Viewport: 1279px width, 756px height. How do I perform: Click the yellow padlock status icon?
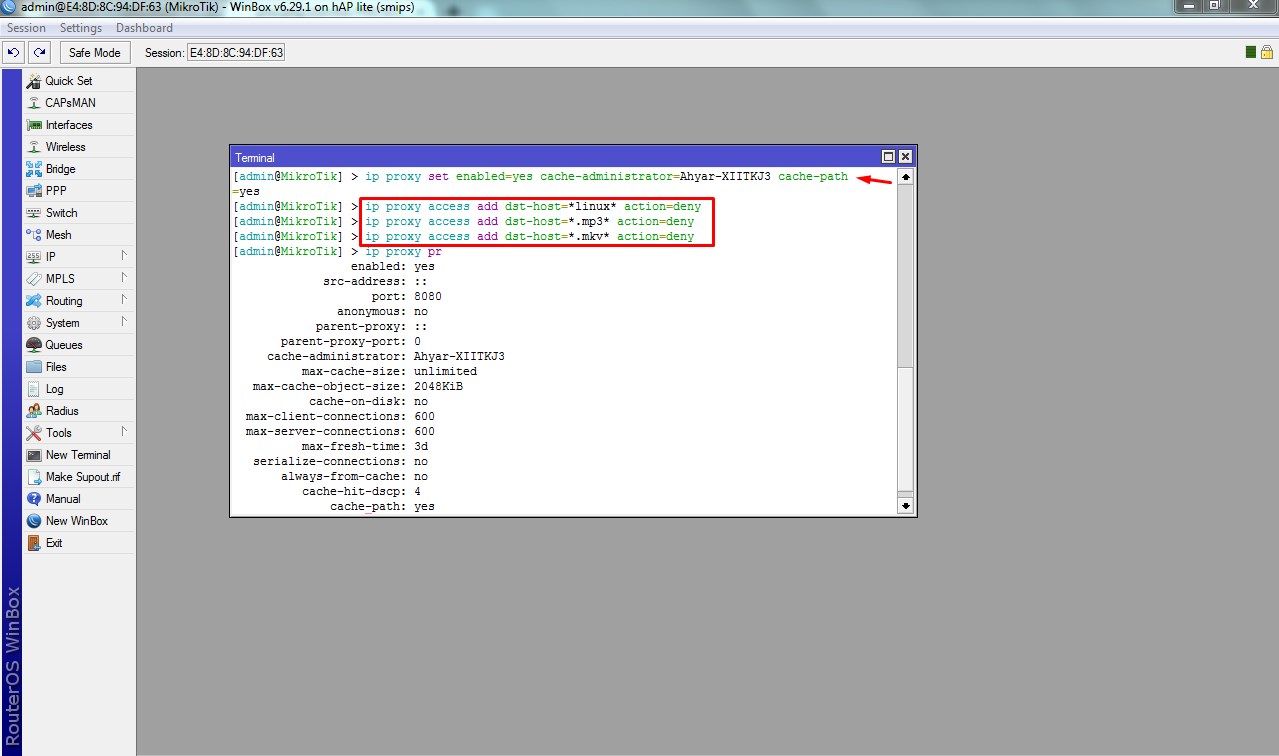pyautogui.click(x=1266, y=52)
